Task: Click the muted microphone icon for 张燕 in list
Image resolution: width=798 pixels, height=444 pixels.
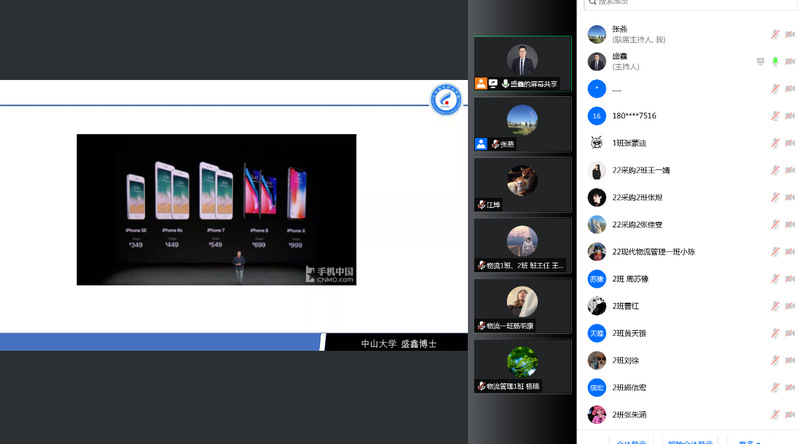Action: pyautogui.click(x=775, y=34)
